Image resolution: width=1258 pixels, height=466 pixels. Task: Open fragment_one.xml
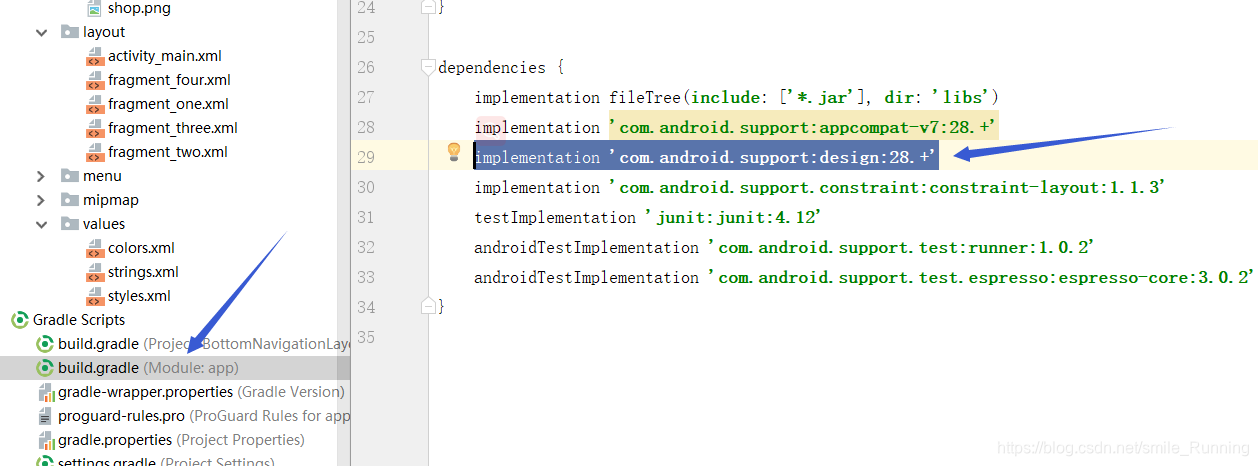click(x=168, y=104)
